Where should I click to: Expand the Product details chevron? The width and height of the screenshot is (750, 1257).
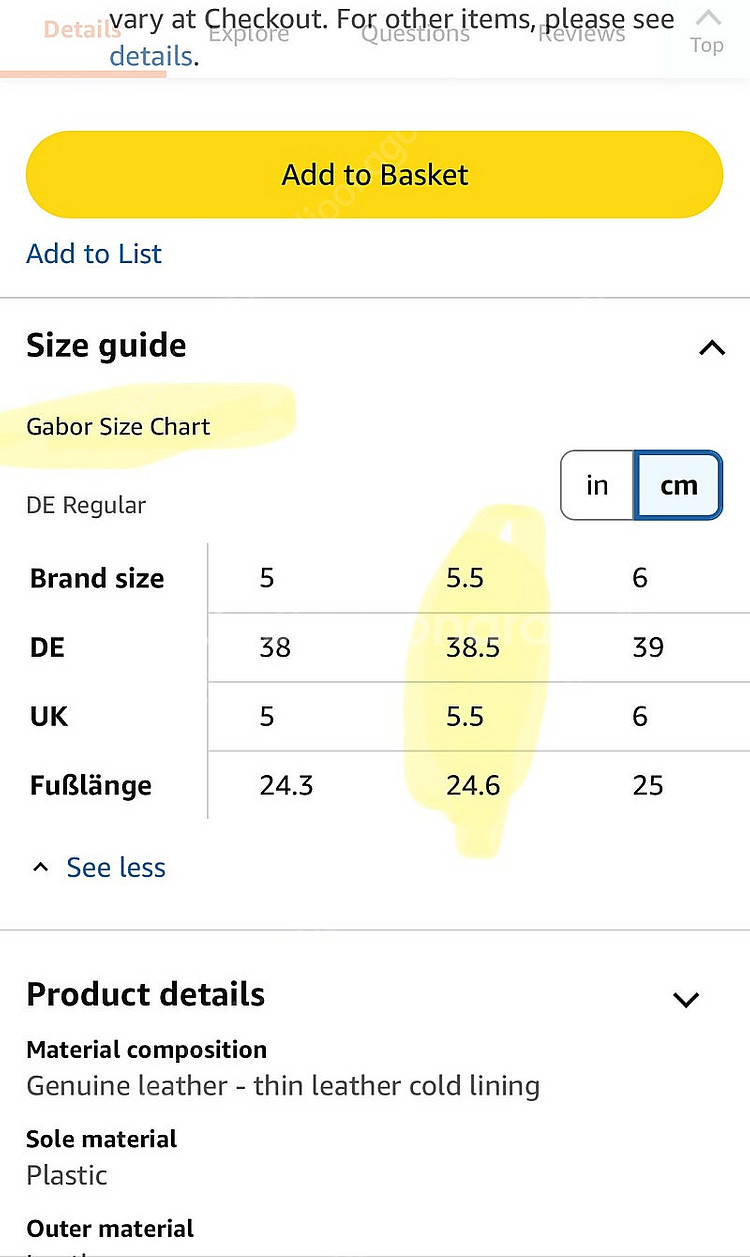(686, 999)
